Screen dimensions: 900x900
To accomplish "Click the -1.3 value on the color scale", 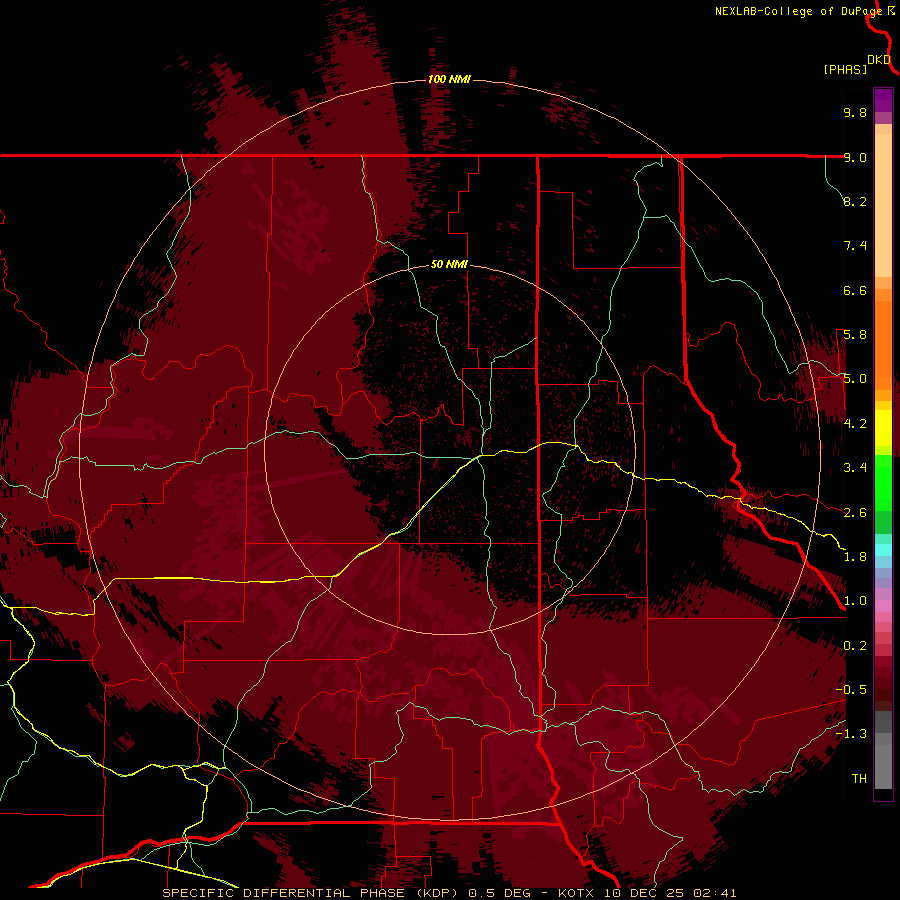I will coord(851,734).
